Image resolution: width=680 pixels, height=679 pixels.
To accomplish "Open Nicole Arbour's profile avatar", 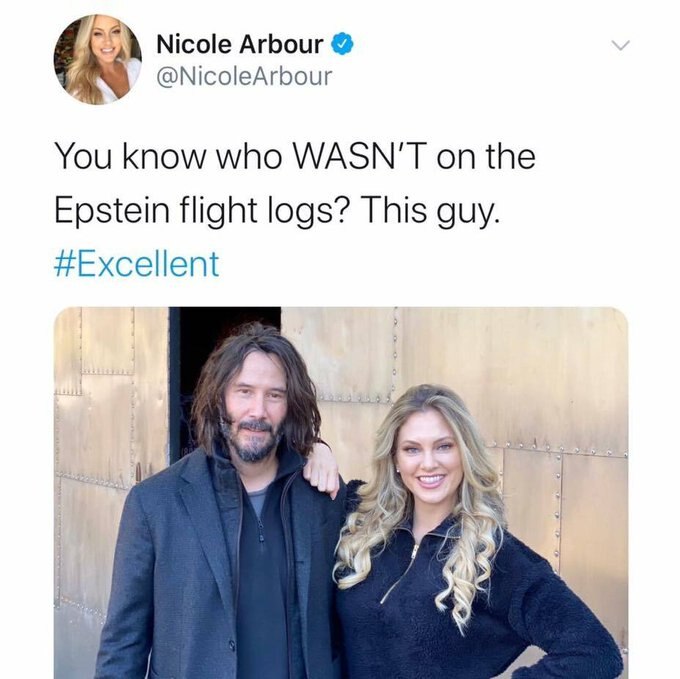I will [98, 59].
